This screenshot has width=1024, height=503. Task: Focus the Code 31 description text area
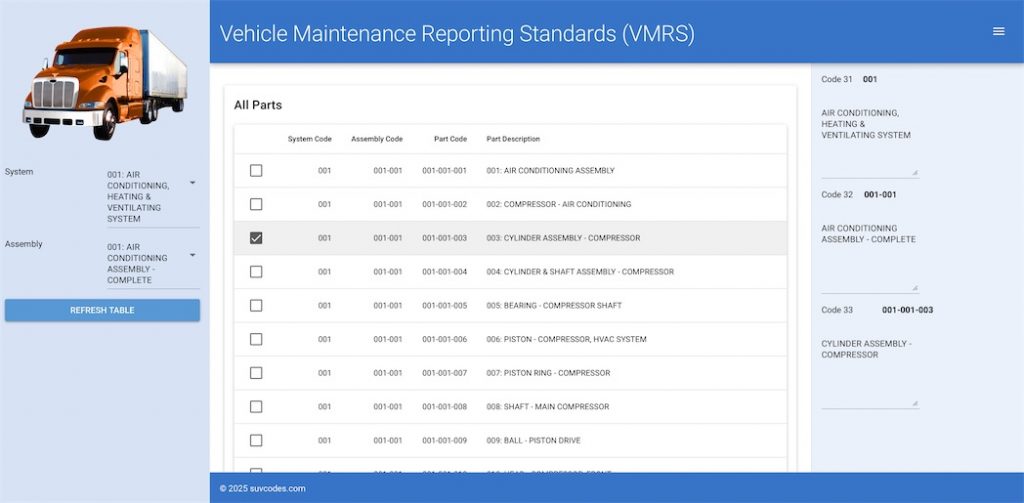(x=868, y=135)
